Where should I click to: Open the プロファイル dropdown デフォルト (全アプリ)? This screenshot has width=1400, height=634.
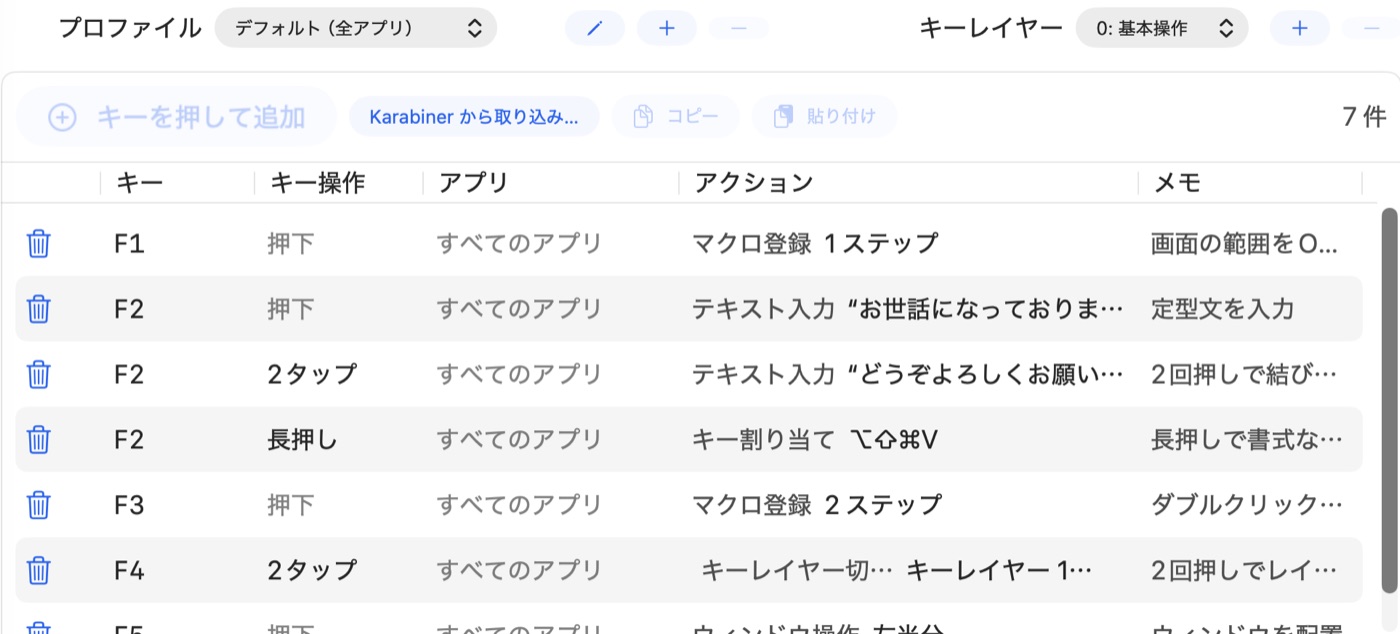coord(356,28)
